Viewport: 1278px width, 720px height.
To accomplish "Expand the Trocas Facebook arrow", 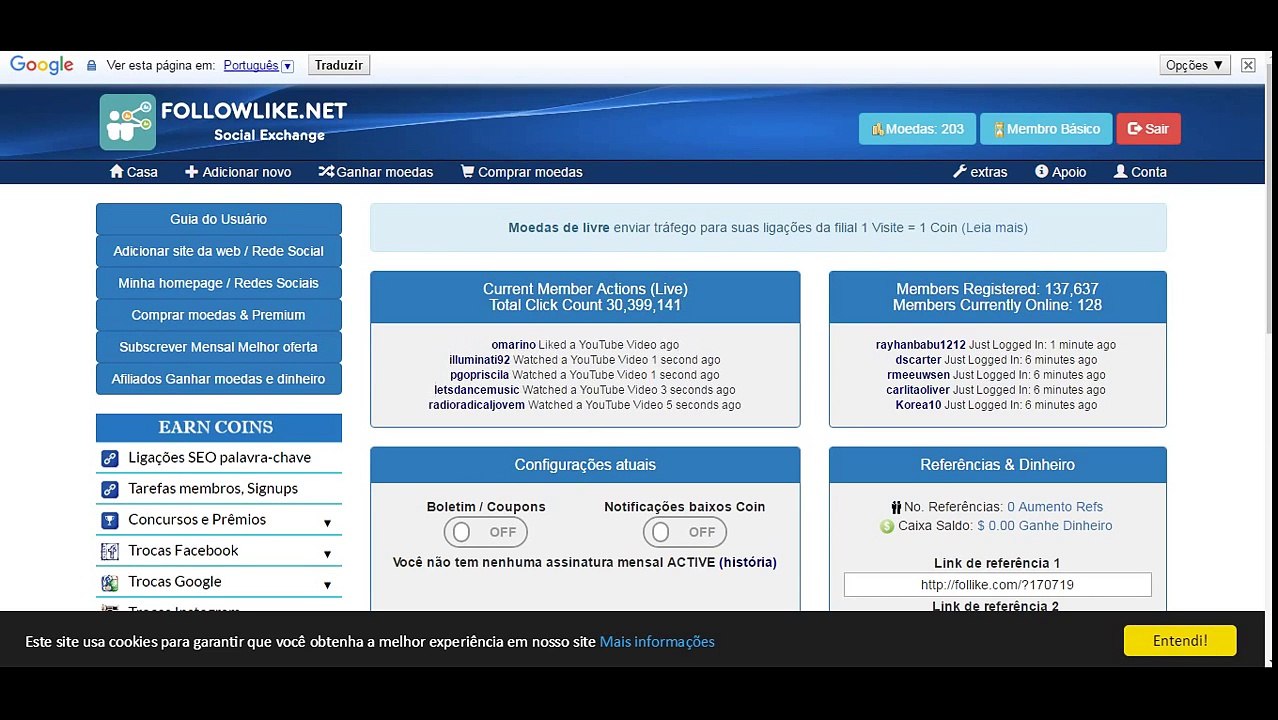I will click(327, 554).
